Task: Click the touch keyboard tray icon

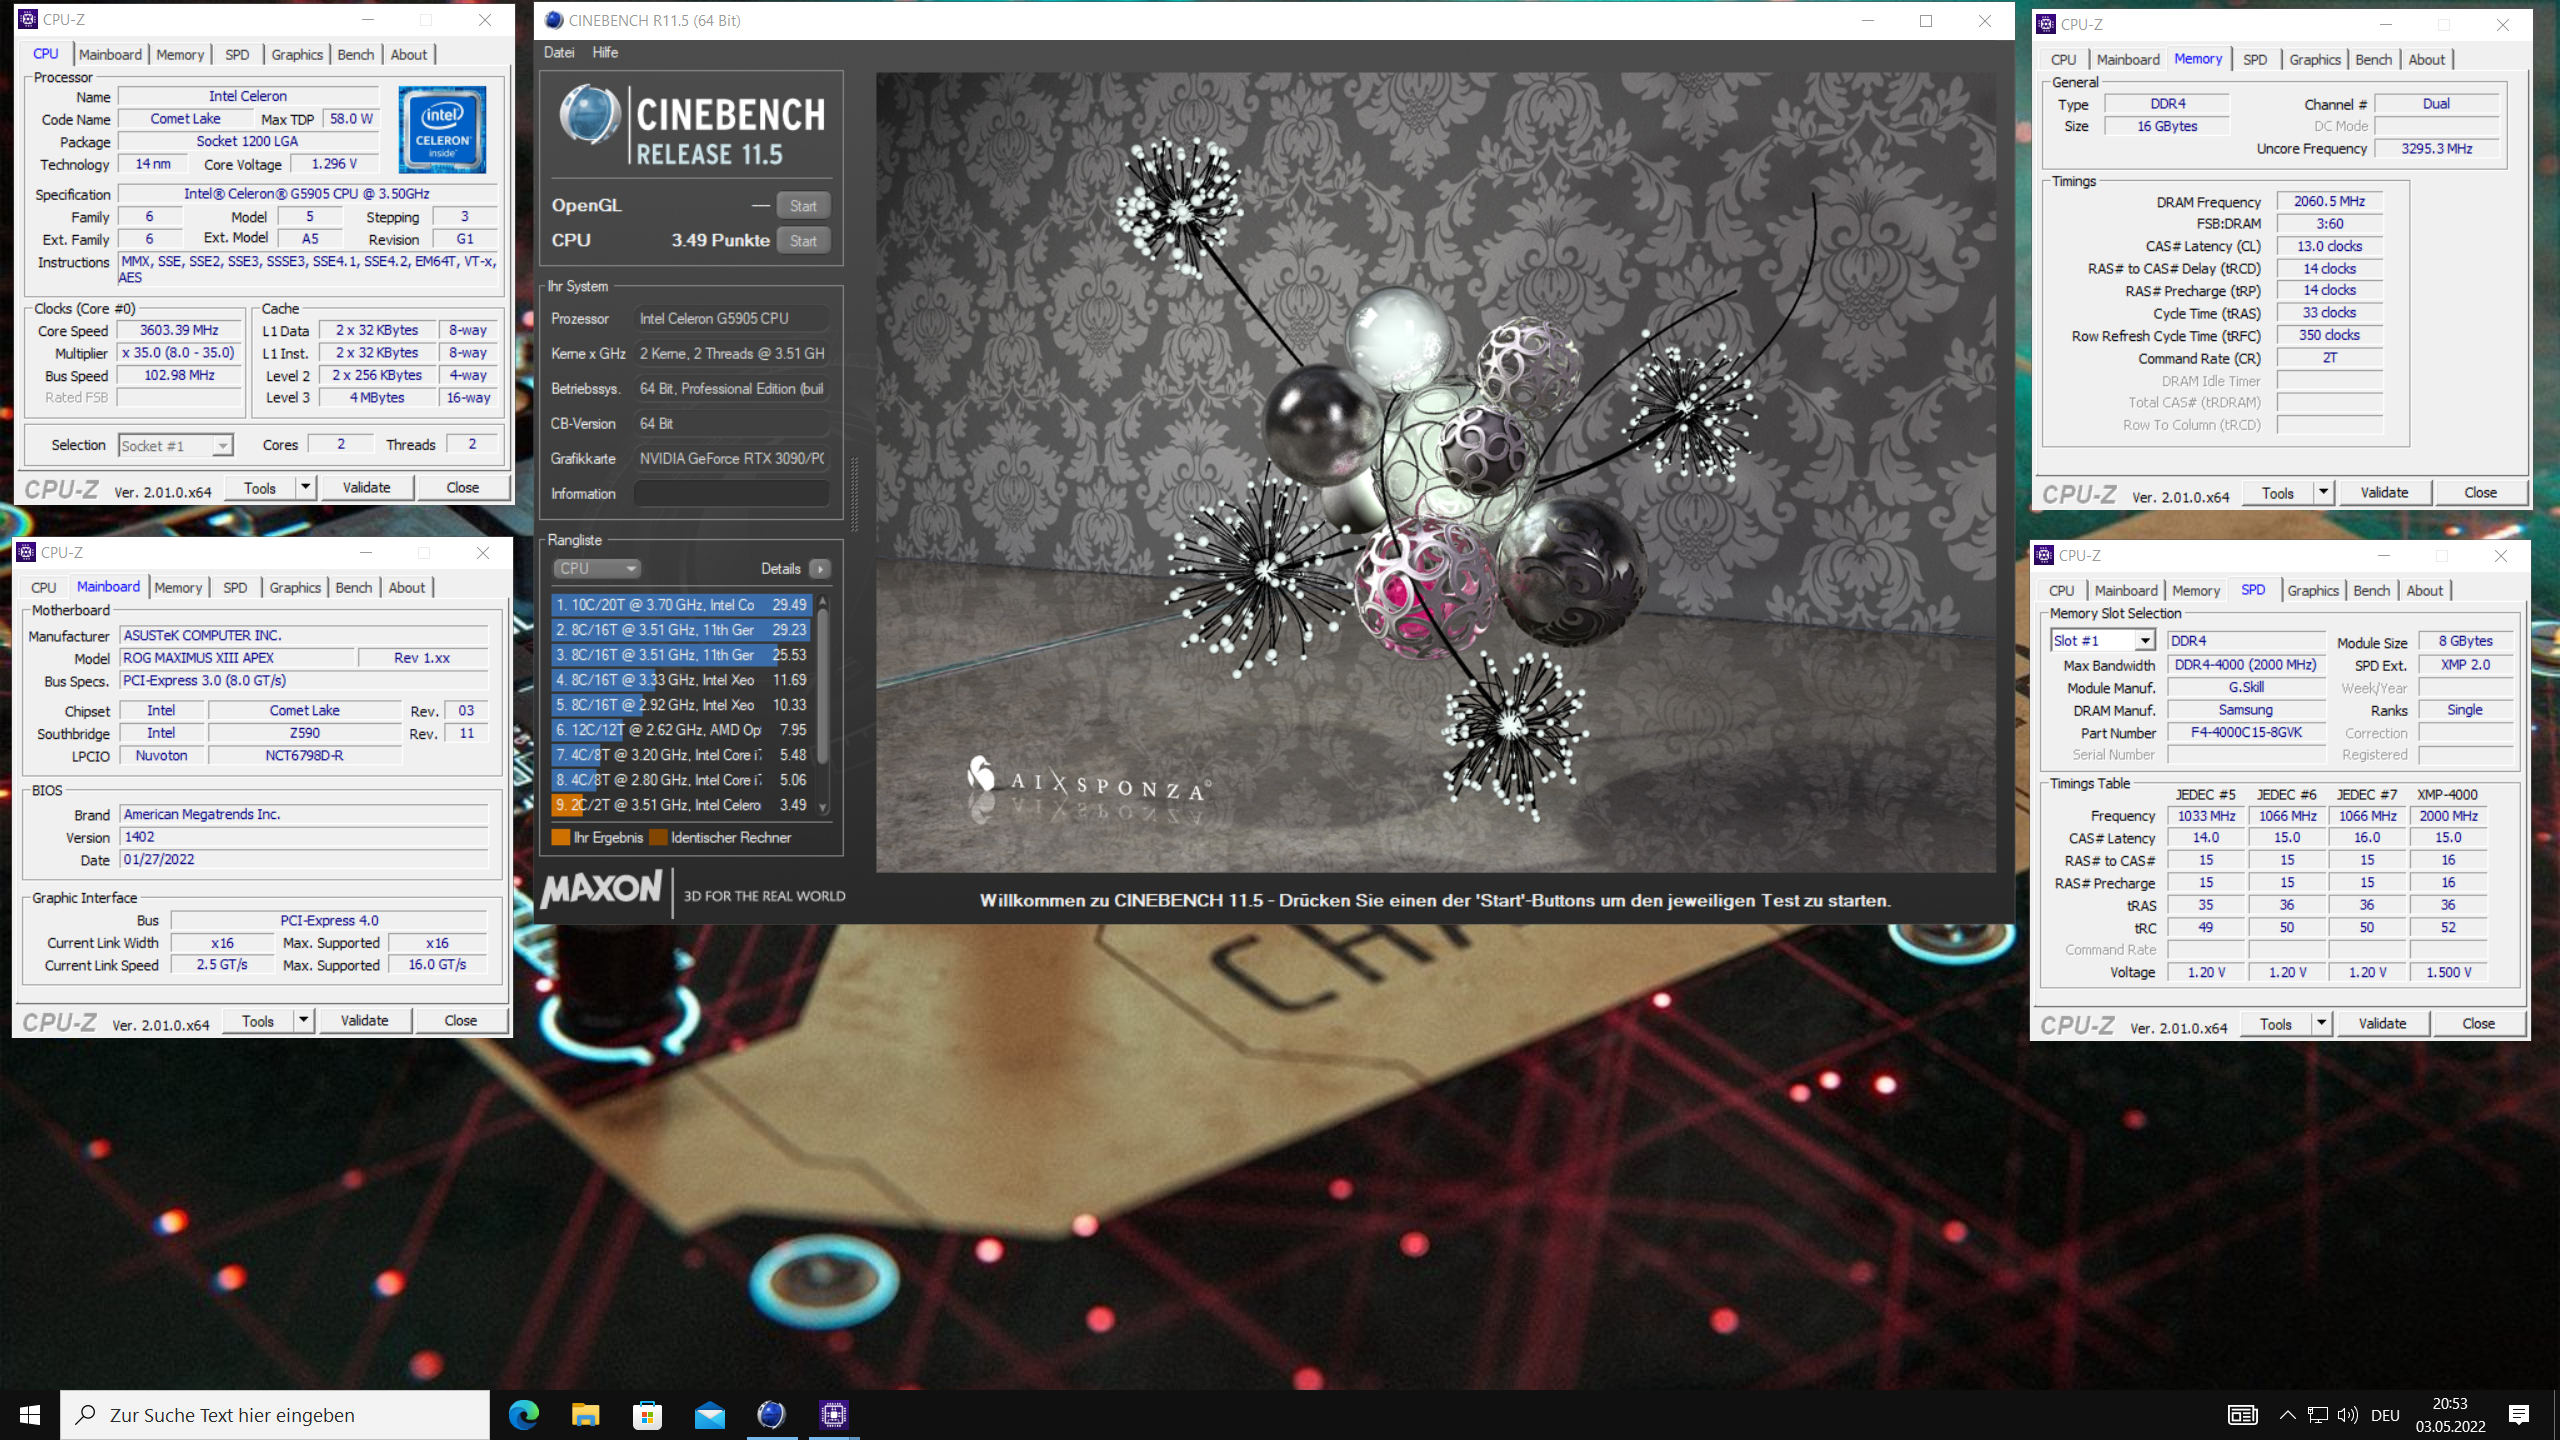Action: point(2243,1414)
